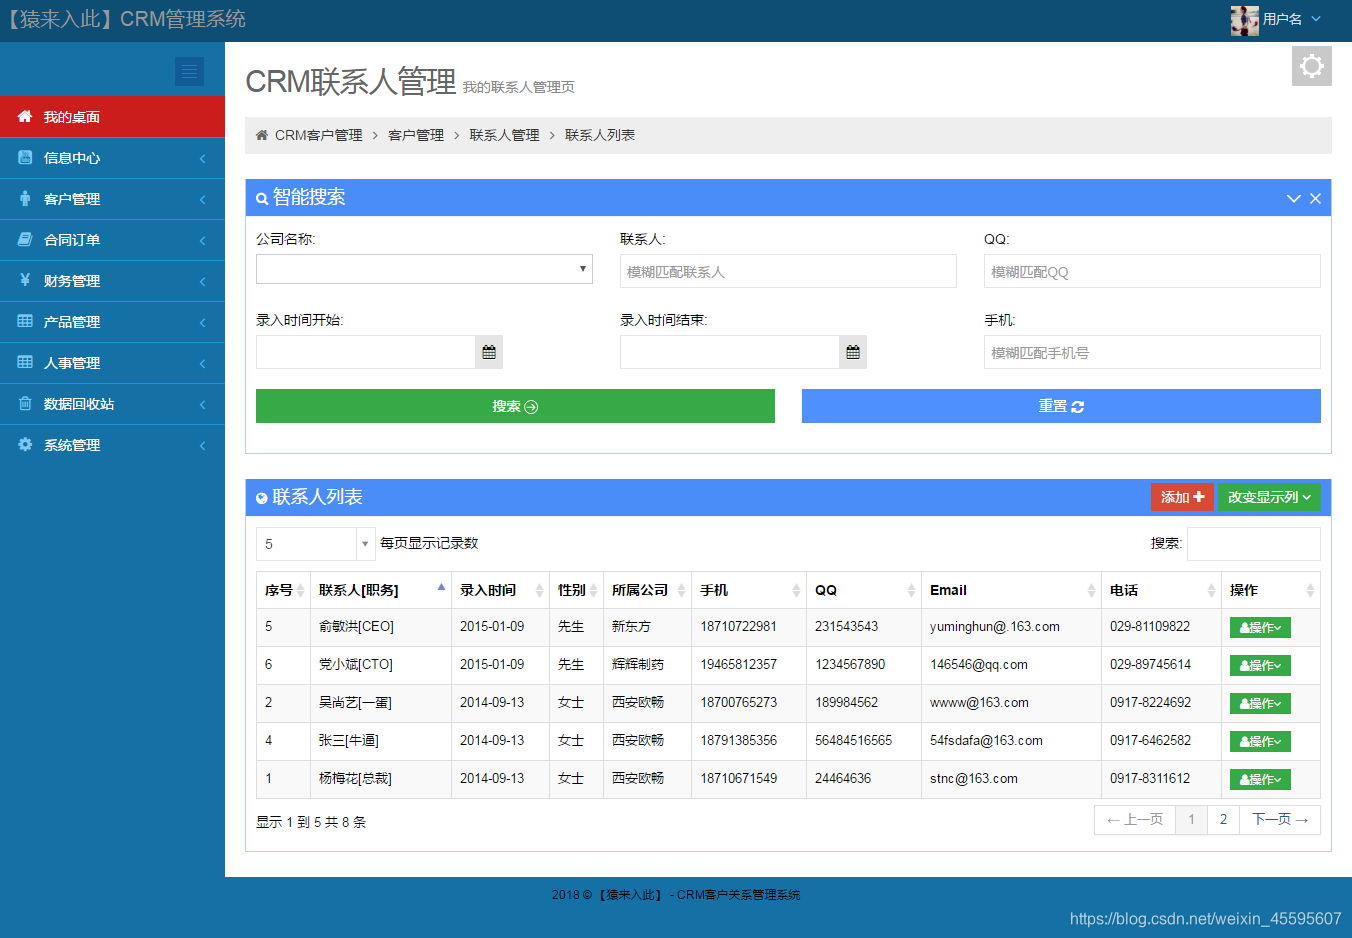1352x938 pixels.
Task: Click the blue 重置 button
Action: pyautogui.click(x=1061, y=406)
